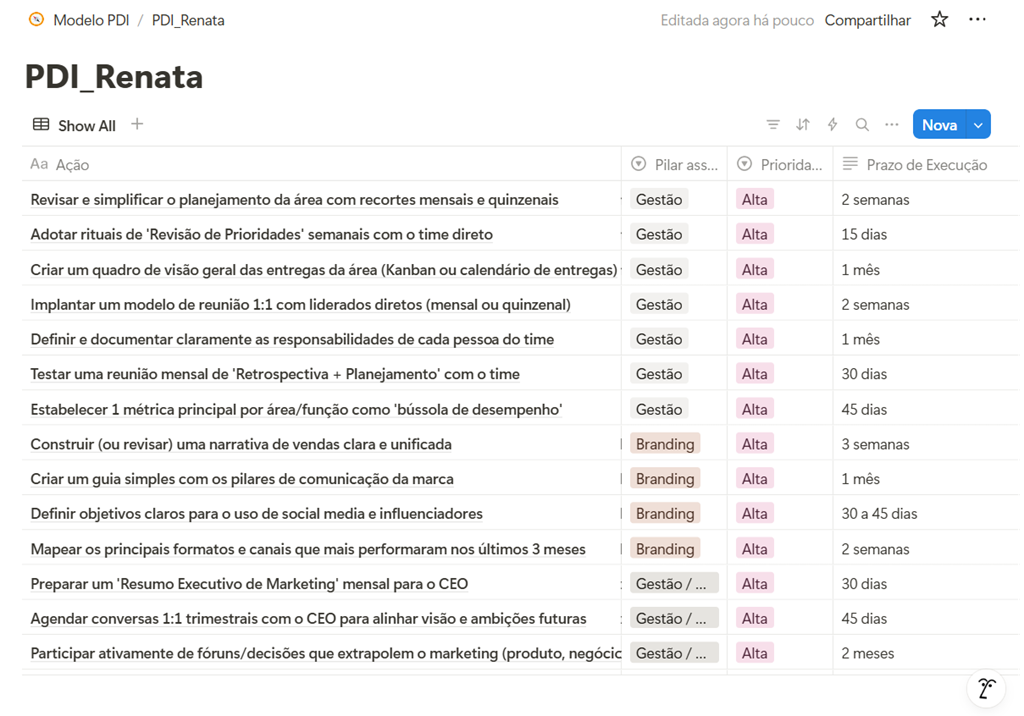Screen dimensions: 1024x716
Task: Open row 'Mapear os principais formatos e canais'
Action: click(x=308, y=549)
